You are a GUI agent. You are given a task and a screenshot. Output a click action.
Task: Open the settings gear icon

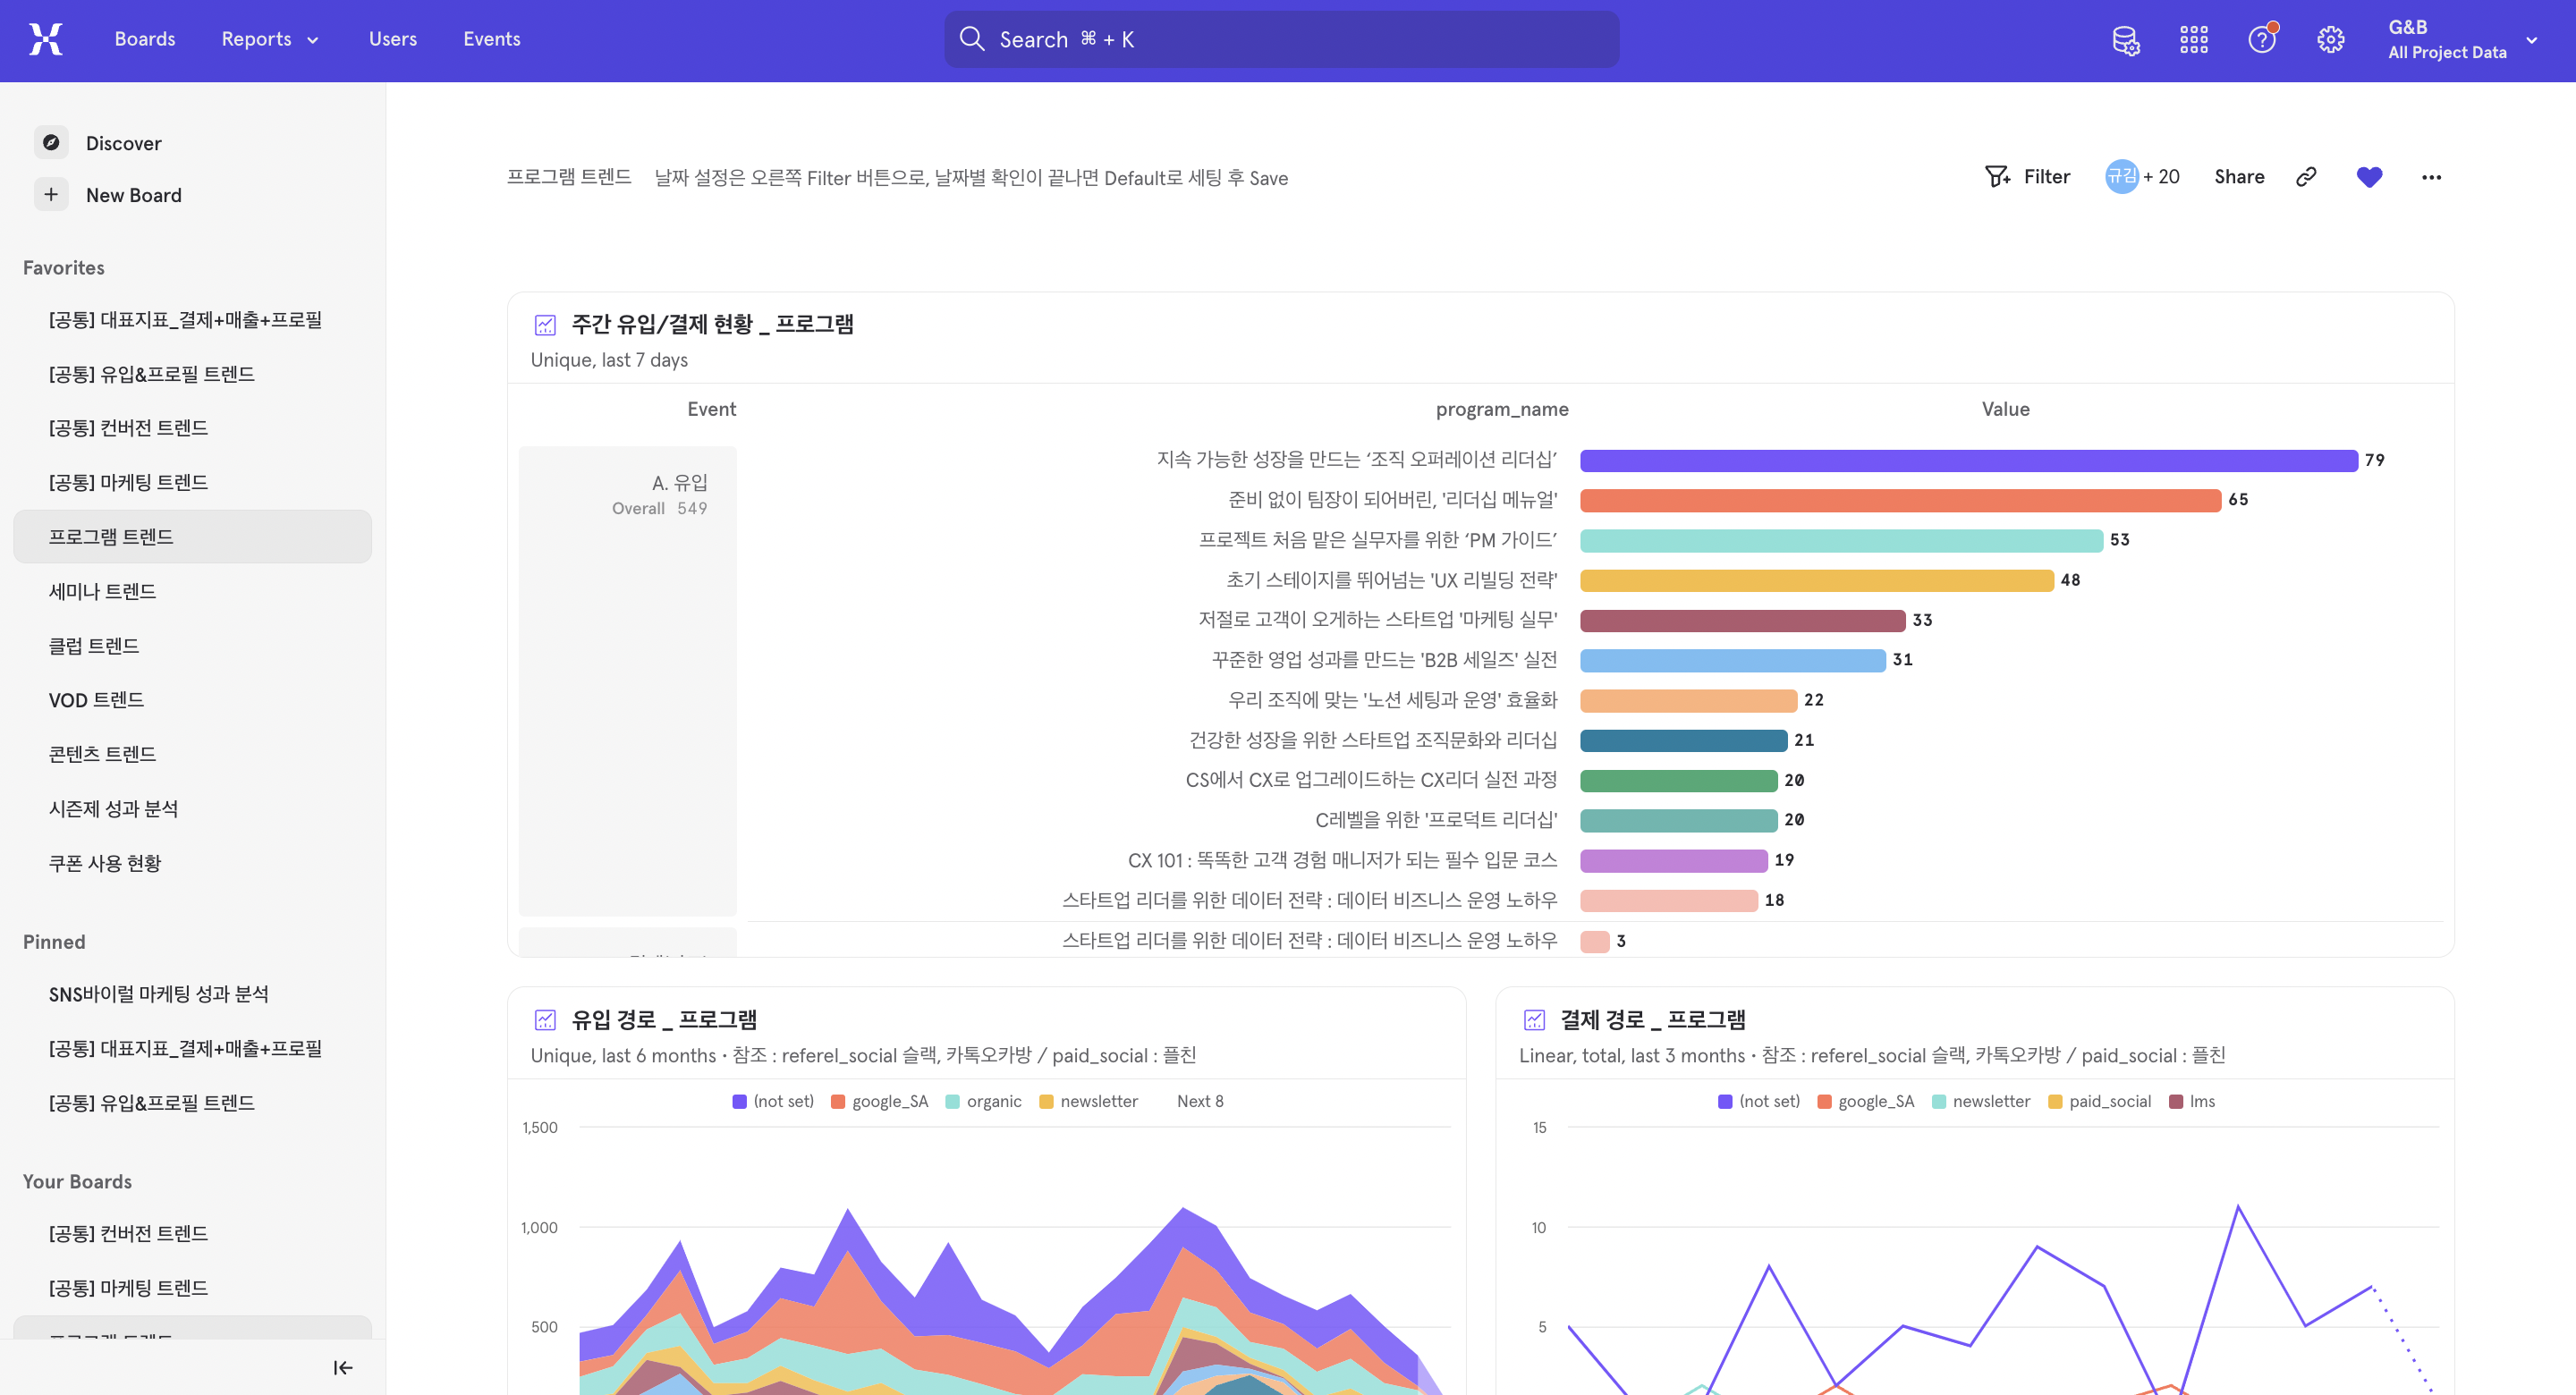(x=2330, y=40)
